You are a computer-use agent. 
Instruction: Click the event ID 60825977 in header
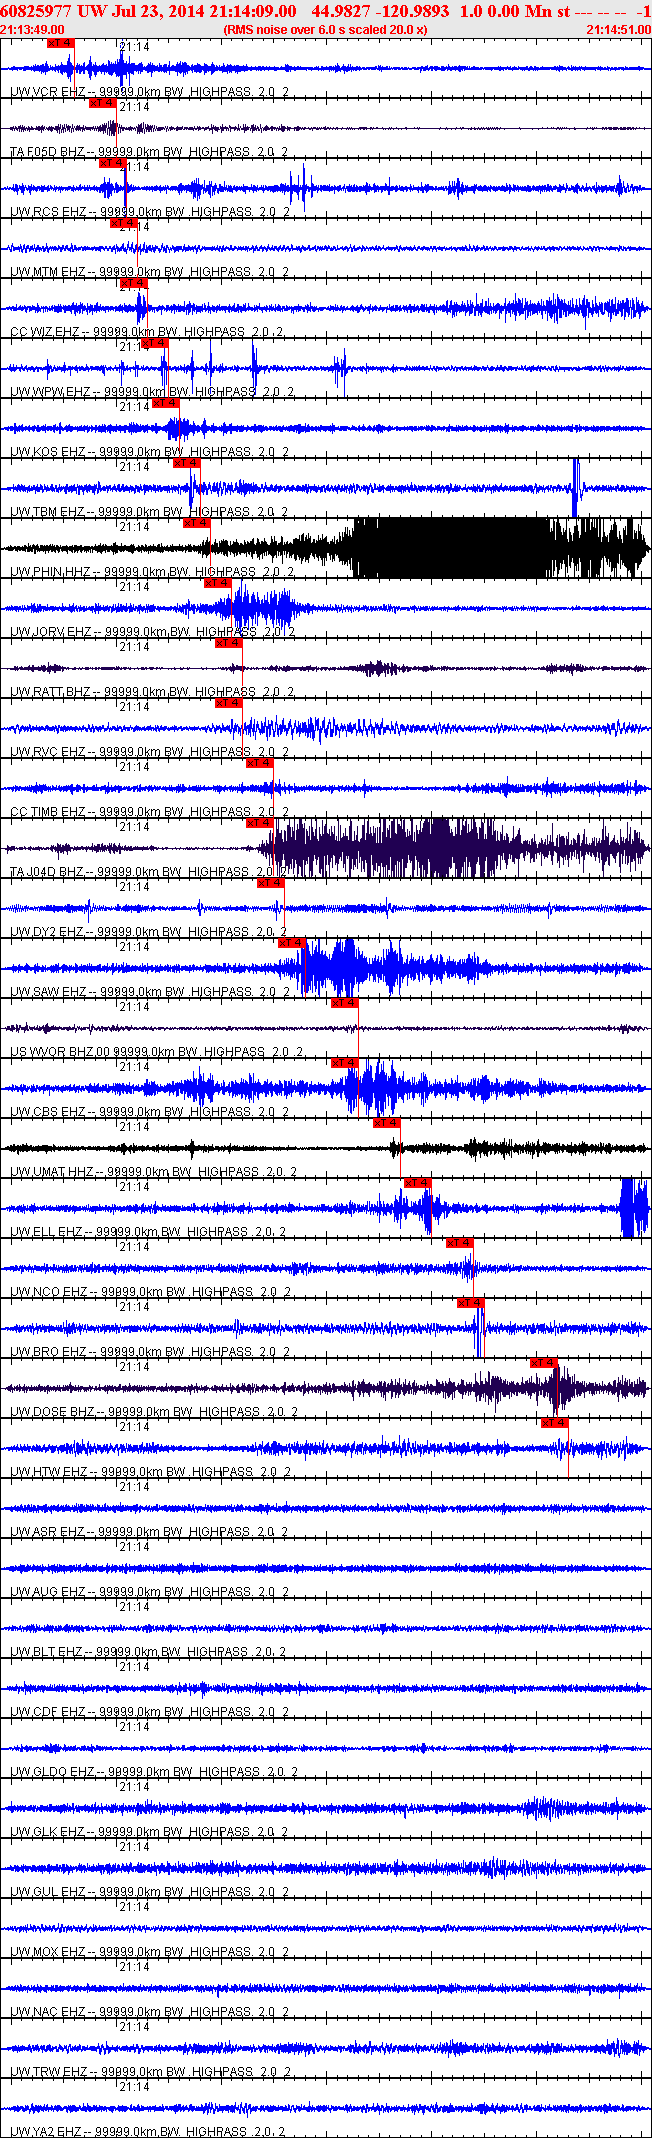click(x=36, y=10)
